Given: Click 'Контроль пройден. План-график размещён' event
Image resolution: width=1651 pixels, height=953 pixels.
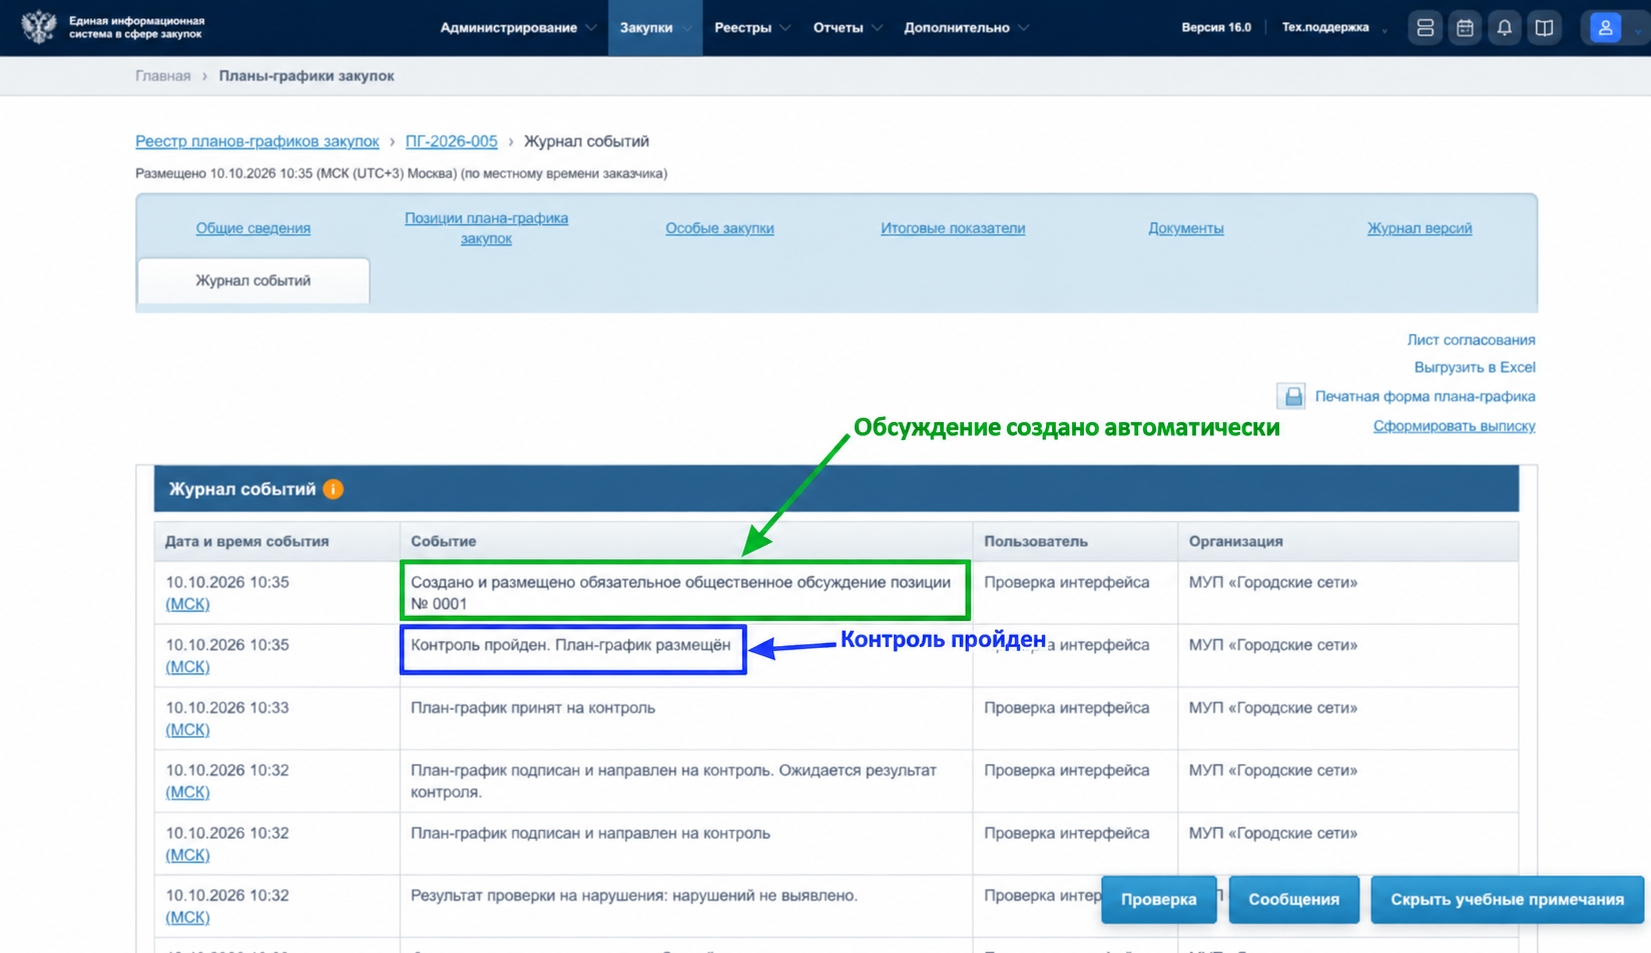Looking at the screenshot, I should pyautogui.click(x=571, y=645).
